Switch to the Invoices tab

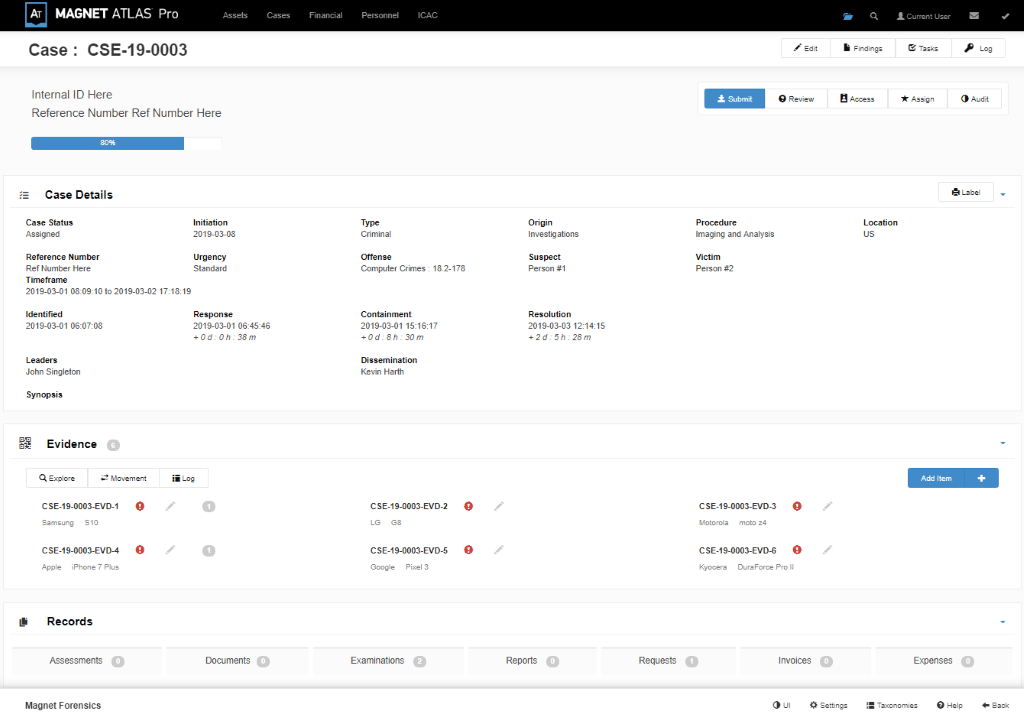805,661
